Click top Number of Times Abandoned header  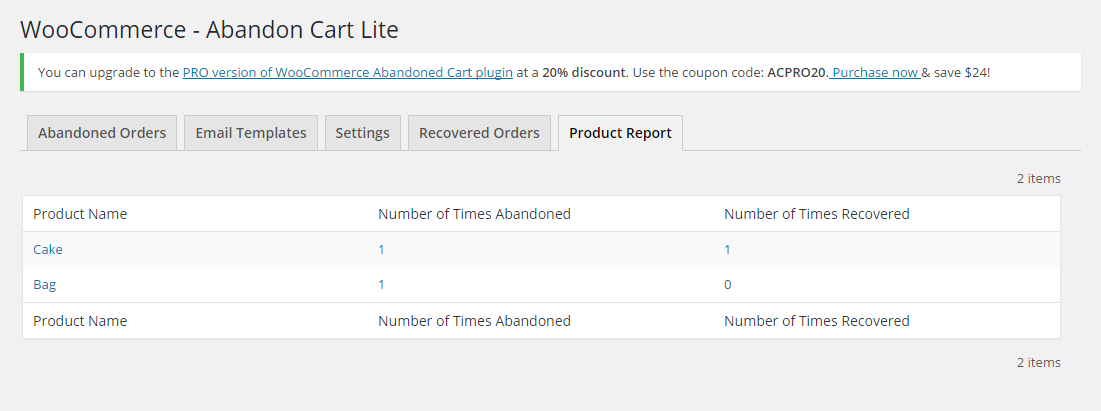pos(474,214)
